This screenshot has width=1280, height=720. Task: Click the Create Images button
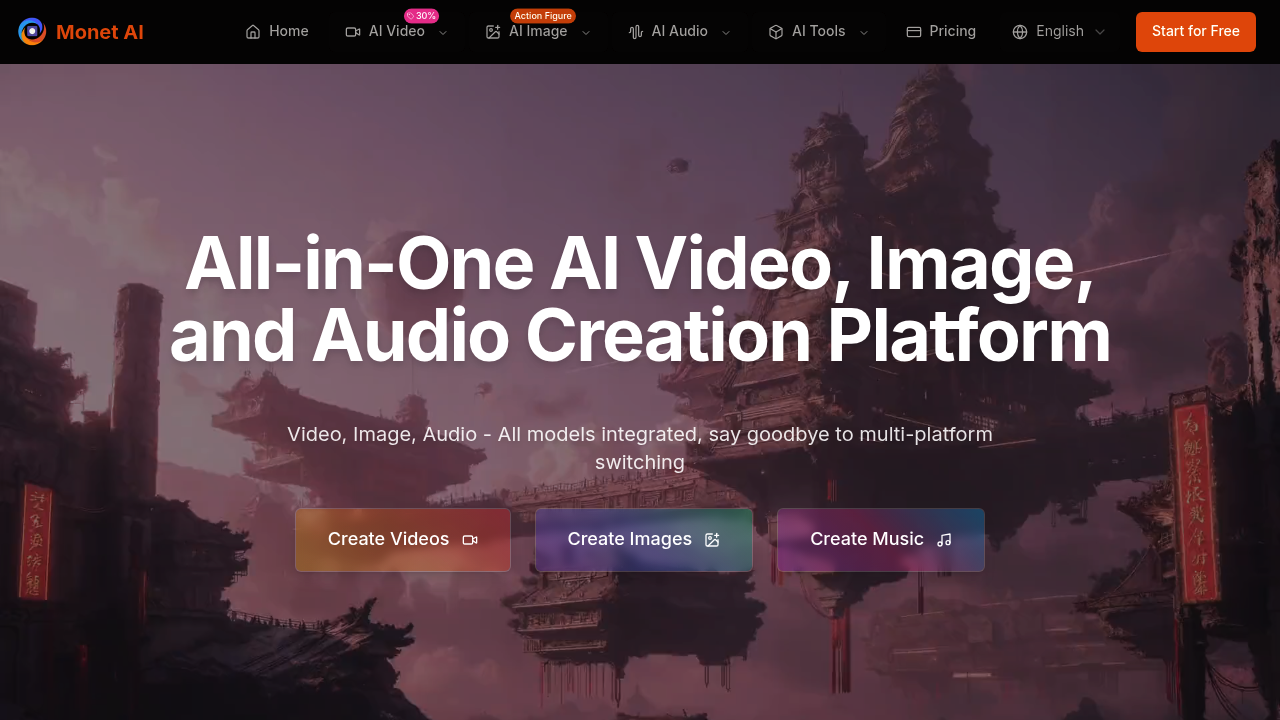click(643, 539)
